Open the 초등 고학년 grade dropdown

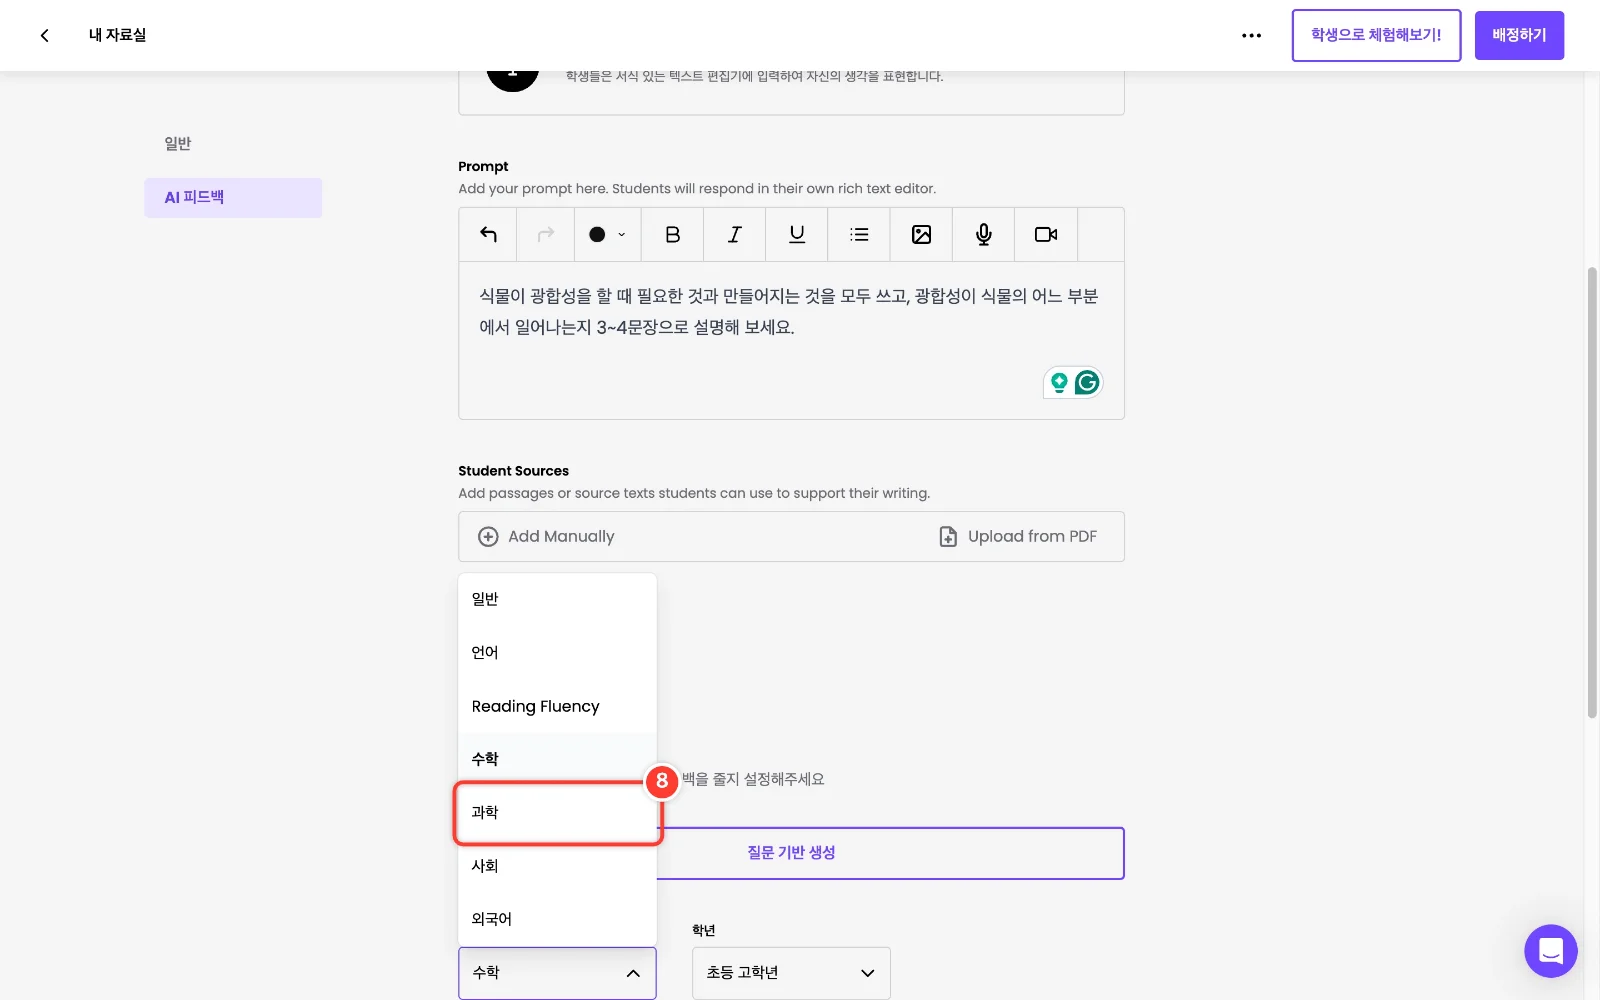point(791,973)
